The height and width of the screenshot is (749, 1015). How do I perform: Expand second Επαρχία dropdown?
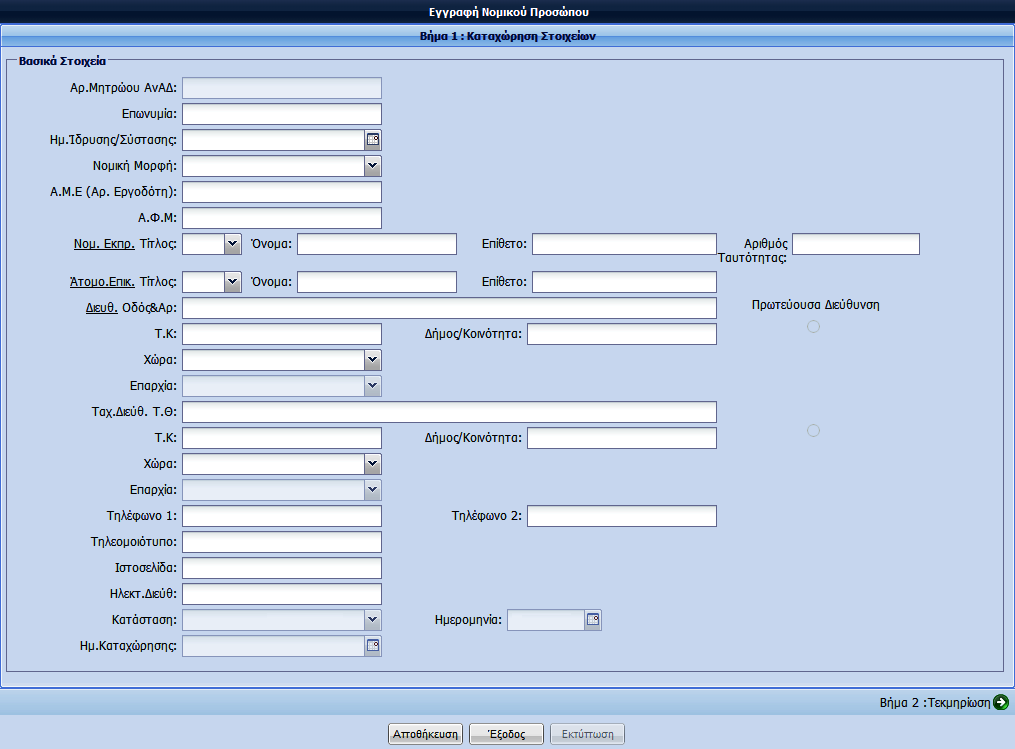pyautogui.click(x=372, y=490)
